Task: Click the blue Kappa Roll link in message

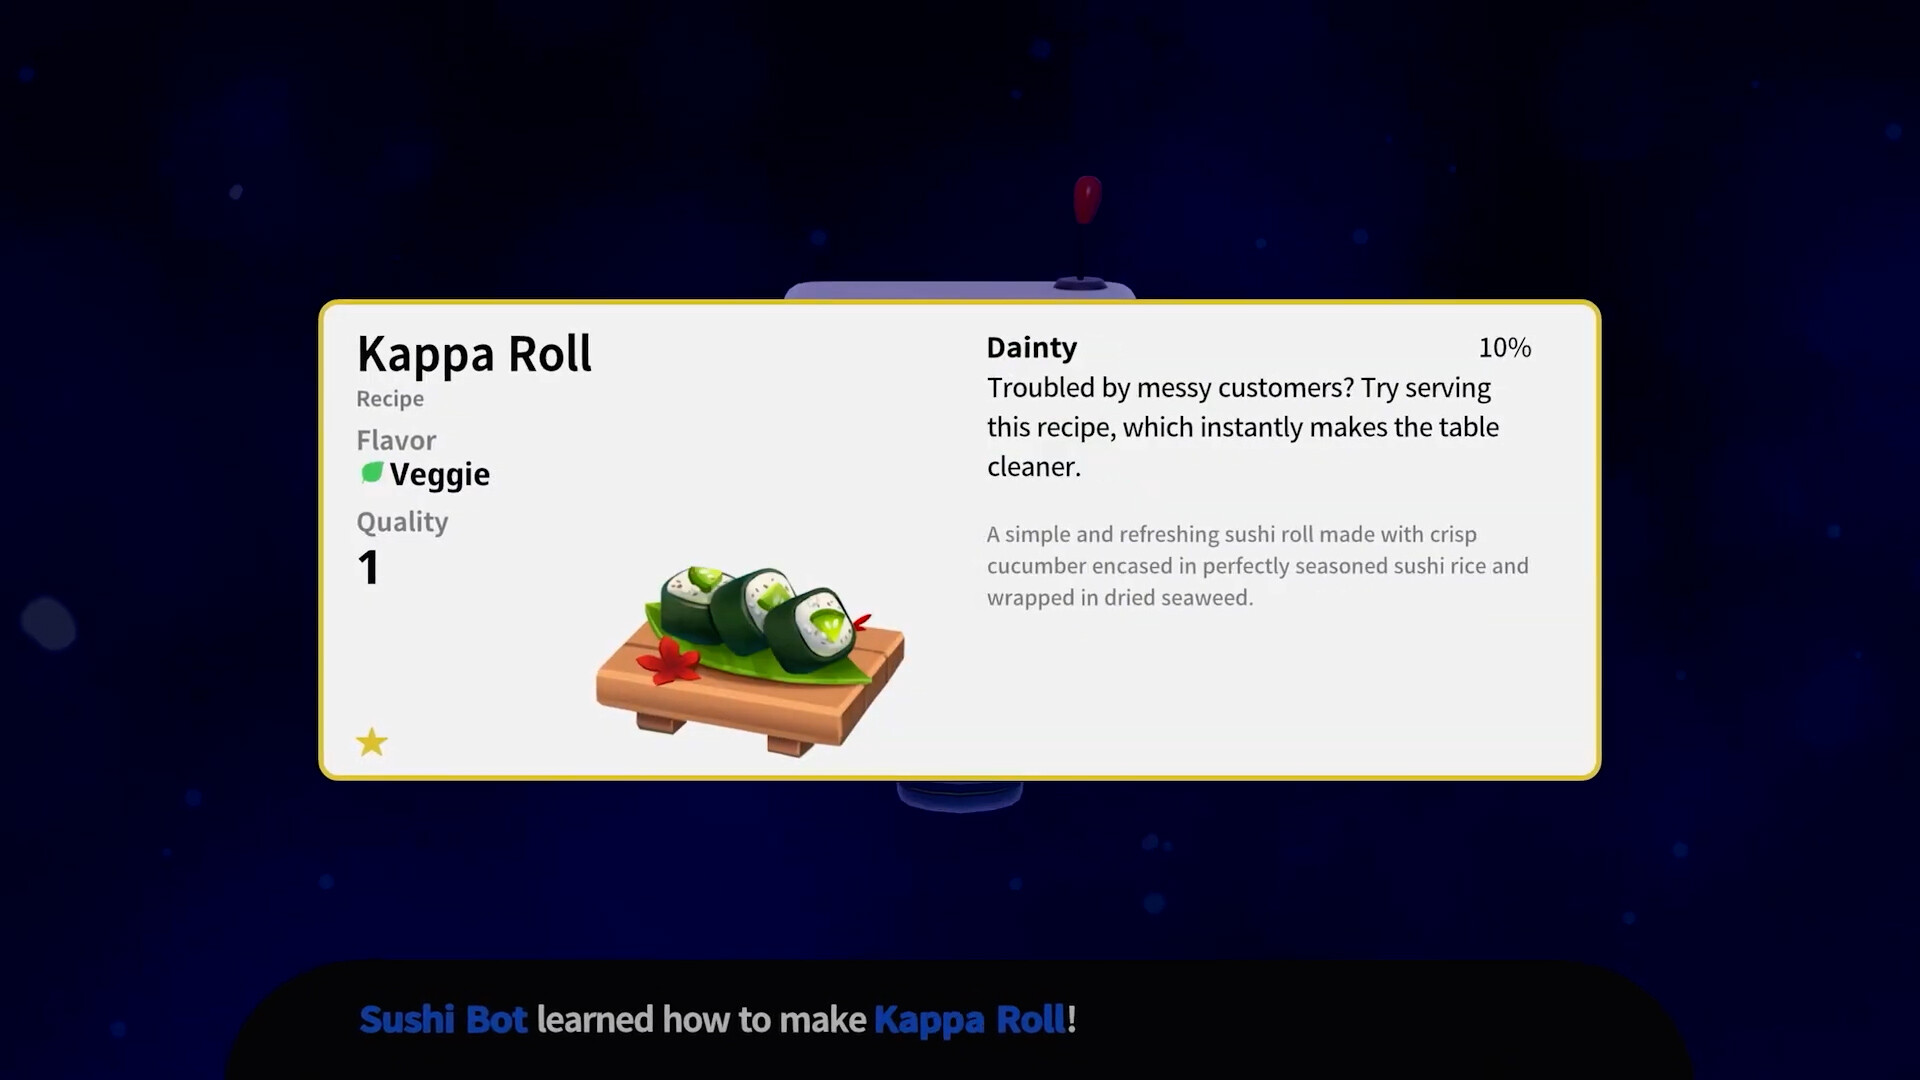Action: pos(970,1020)
